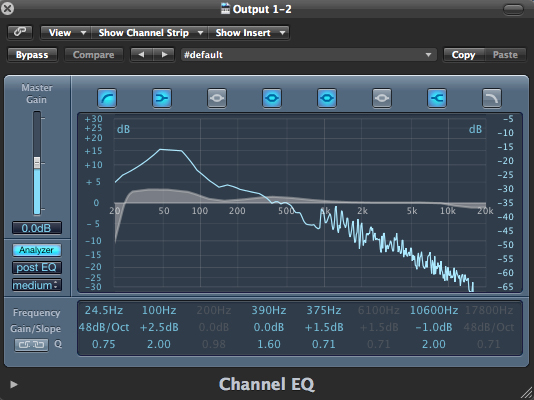Switch the post EQ analyzer mode
Screen dimensions: 534x400
click(37, 268)
